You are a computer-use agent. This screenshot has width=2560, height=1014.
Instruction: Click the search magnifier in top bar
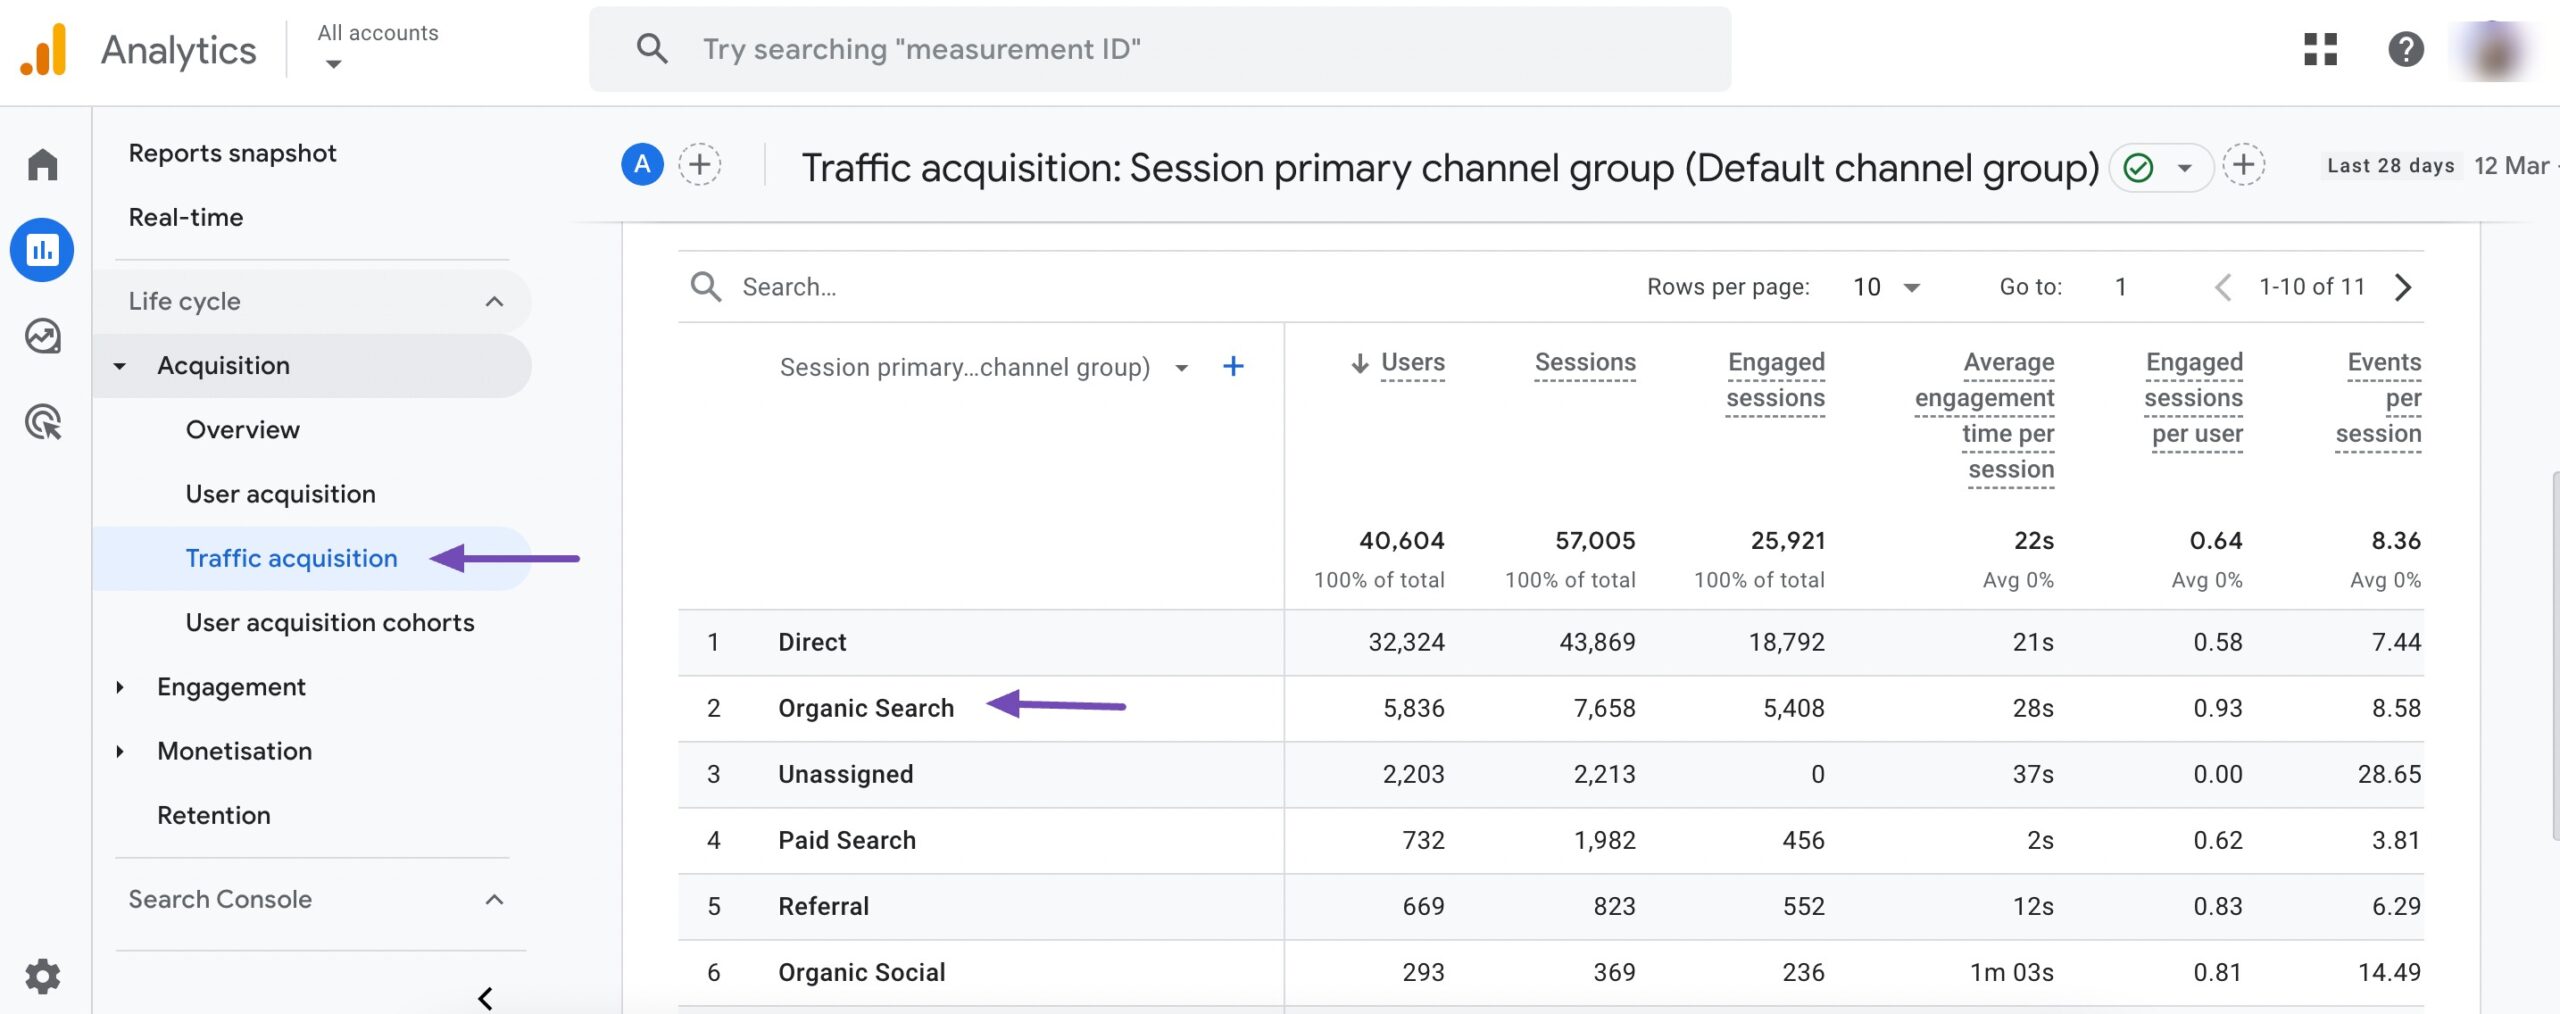click(652, 48)
